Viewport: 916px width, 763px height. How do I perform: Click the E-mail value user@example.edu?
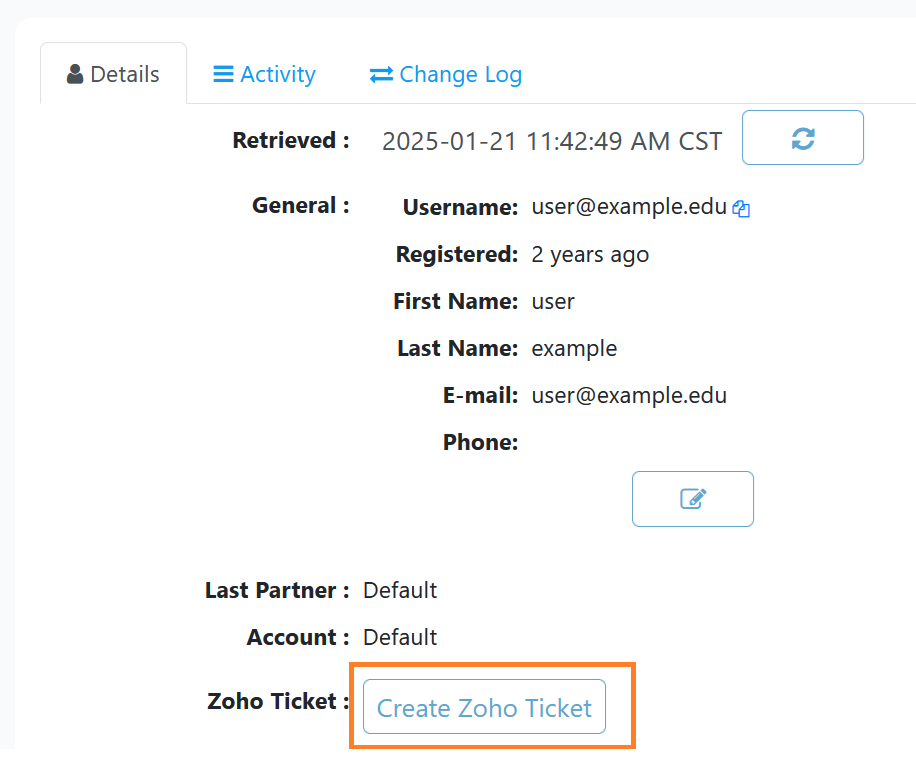coord(628,395)
